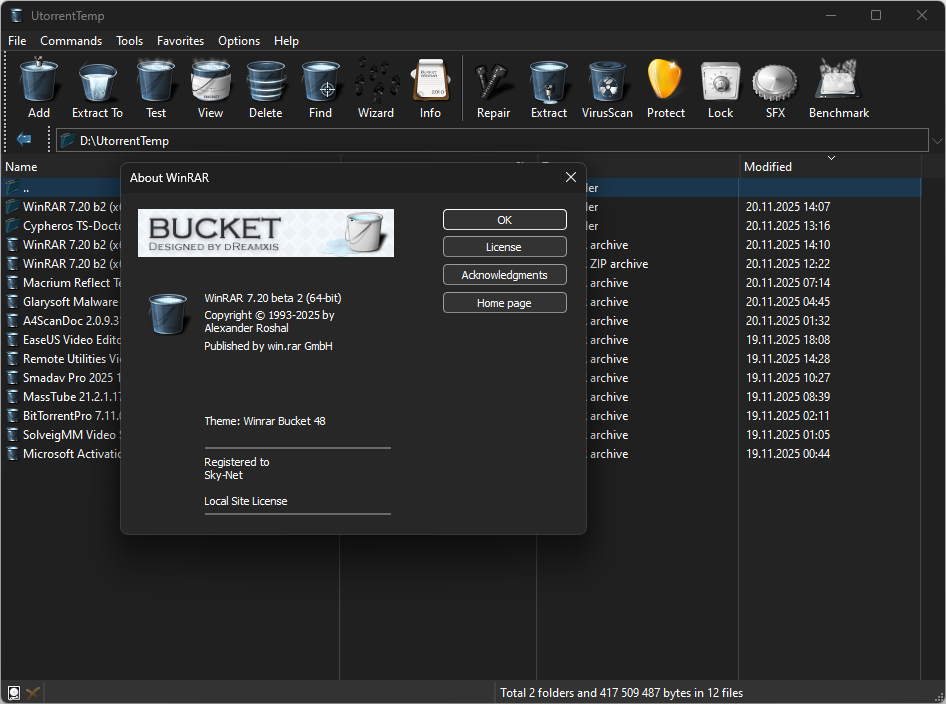The height and width of the screenshot is (704, 946).
Task: Click the Macrium Reflect archive icon
Action: [x=12, y=282]
